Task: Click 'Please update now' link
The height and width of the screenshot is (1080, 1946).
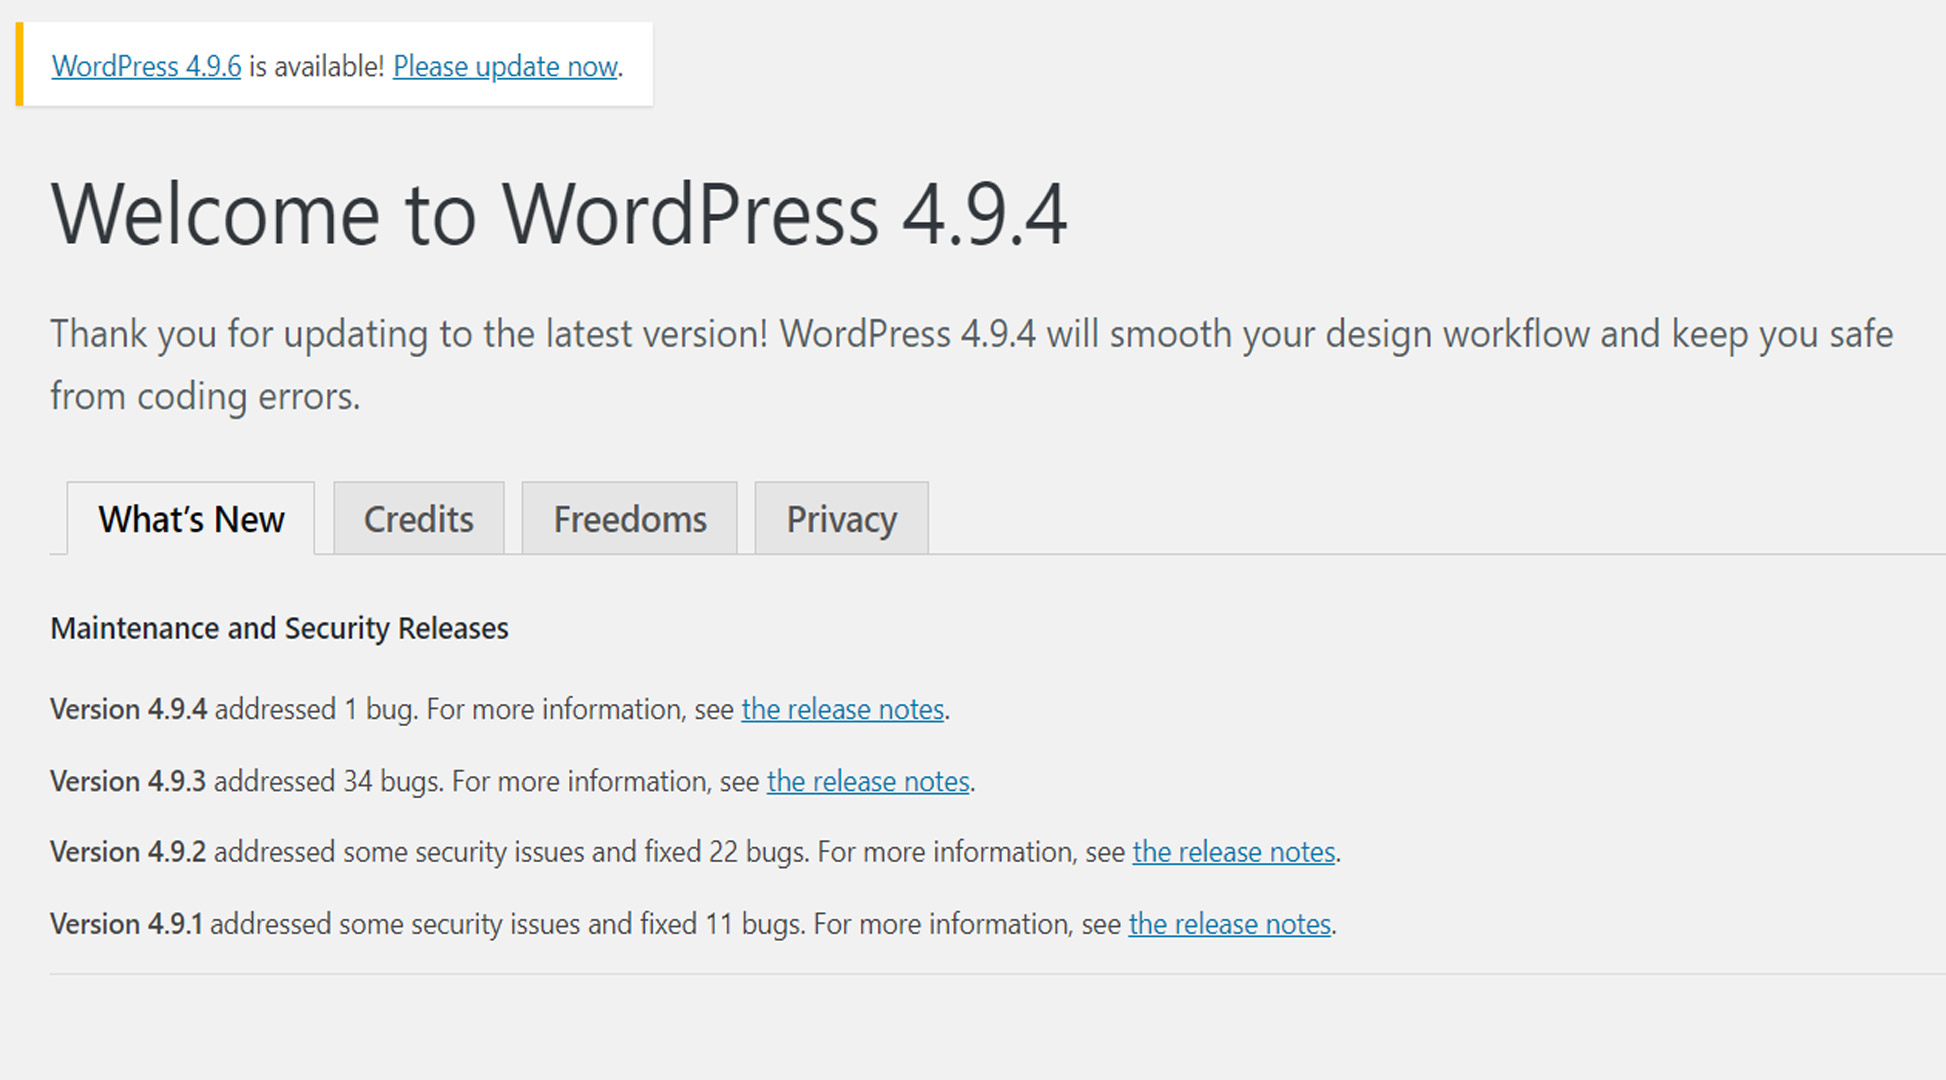Action: pos(506,63)
